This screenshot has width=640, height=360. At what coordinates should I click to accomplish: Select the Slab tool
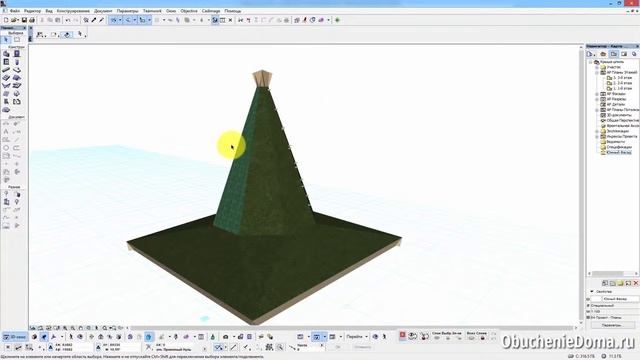(17, 70)
